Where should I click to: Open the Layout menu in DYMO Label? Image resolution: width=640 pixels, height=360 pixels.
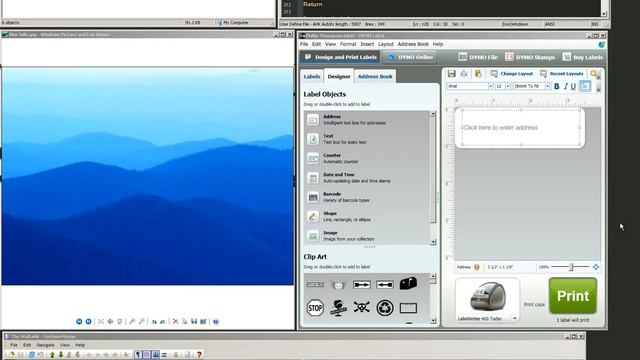point(386,44)
